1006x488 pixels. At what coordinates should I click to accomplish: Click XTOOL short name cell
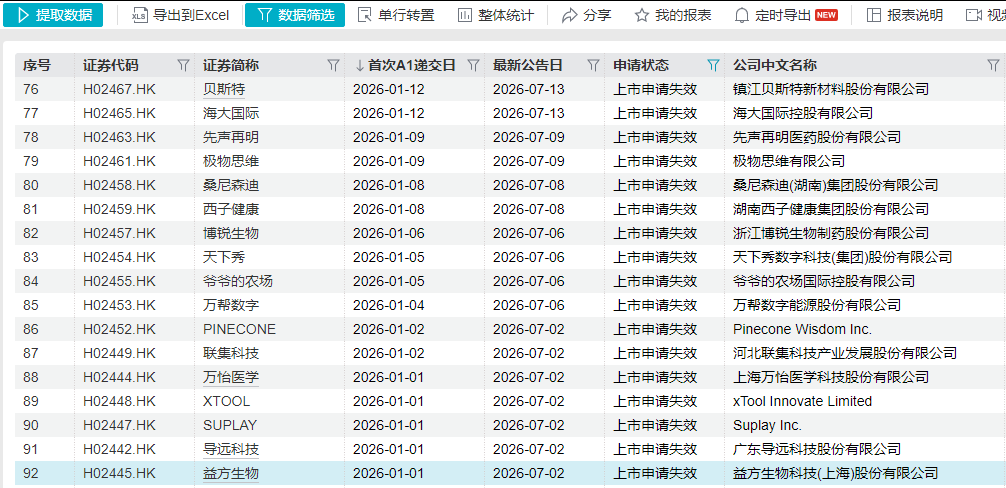point(226,401)
